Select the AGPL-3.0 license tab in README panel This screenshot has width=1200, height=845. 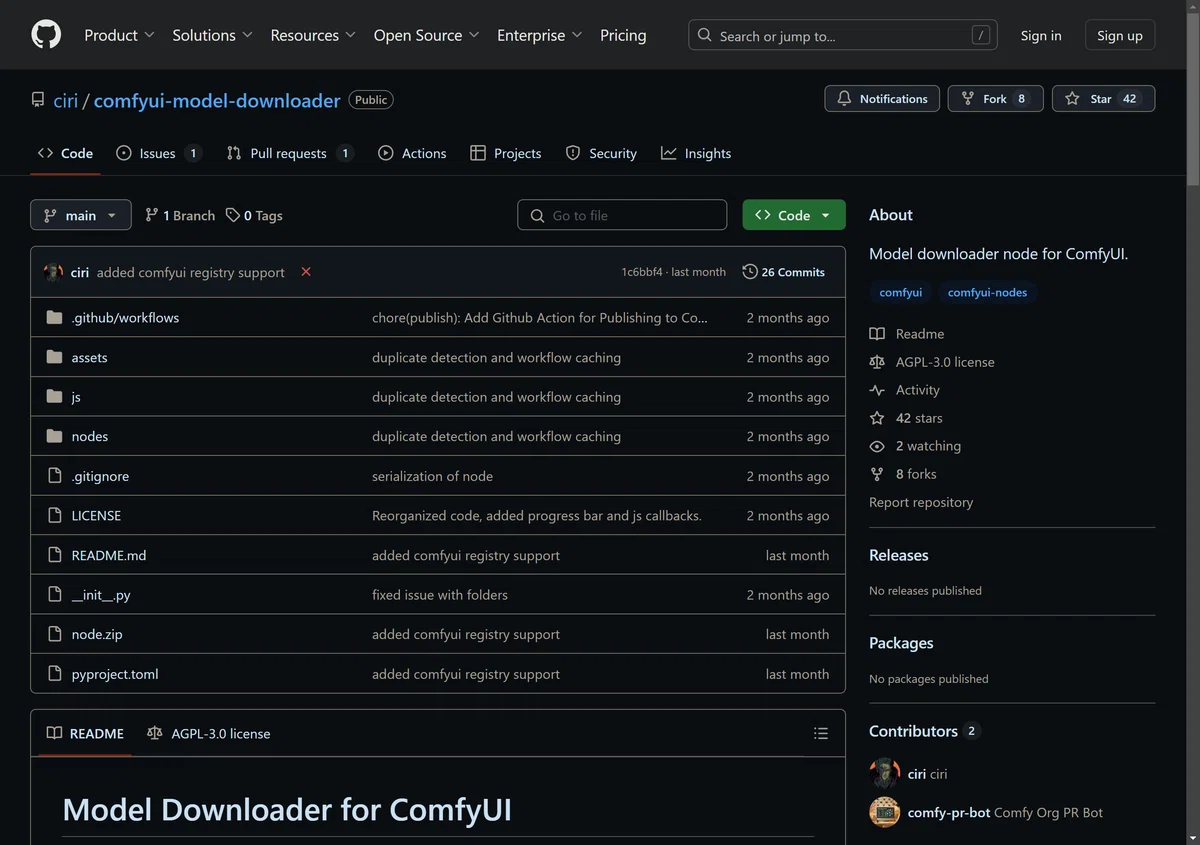208,734
